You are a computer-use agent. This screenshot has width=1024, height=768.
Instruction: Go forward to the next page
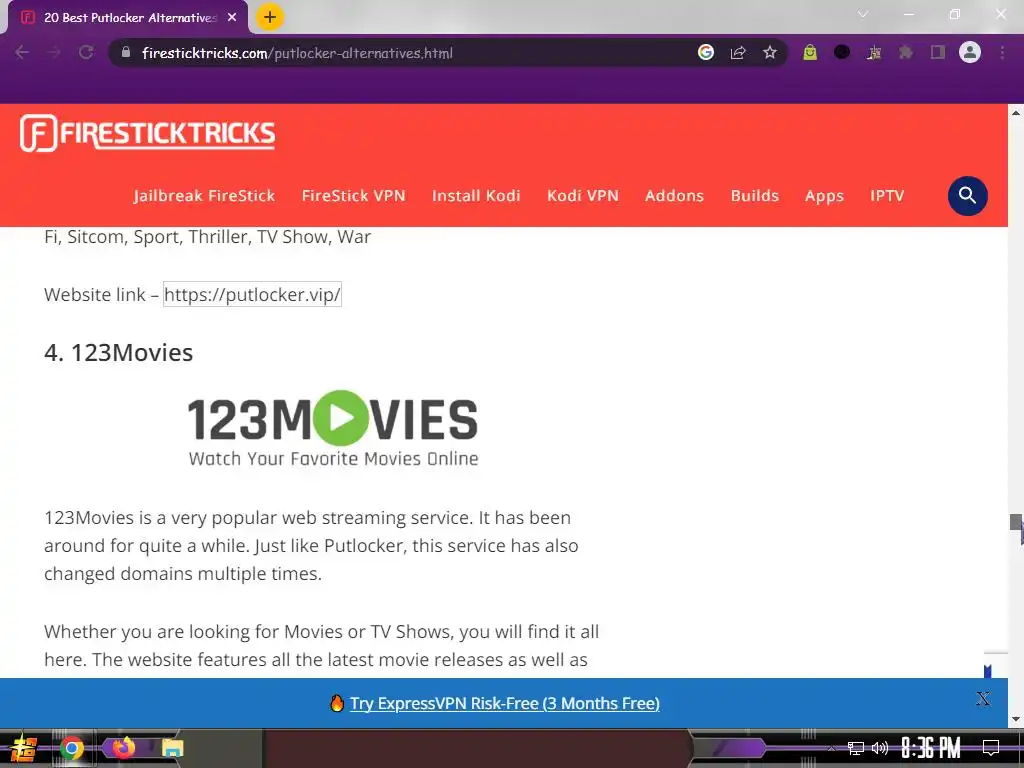pos(54,52)
